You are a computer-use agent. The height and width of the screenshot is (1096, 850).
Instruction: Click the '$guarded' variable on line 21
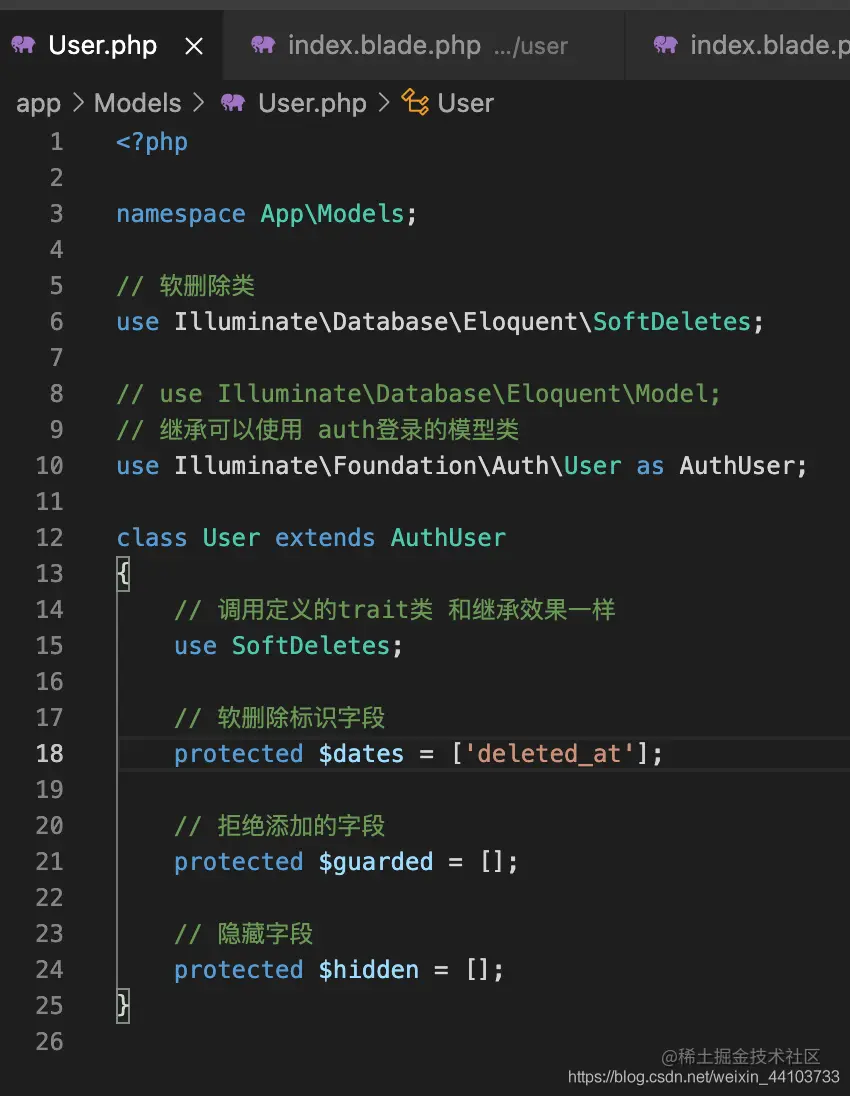point(375,862)
